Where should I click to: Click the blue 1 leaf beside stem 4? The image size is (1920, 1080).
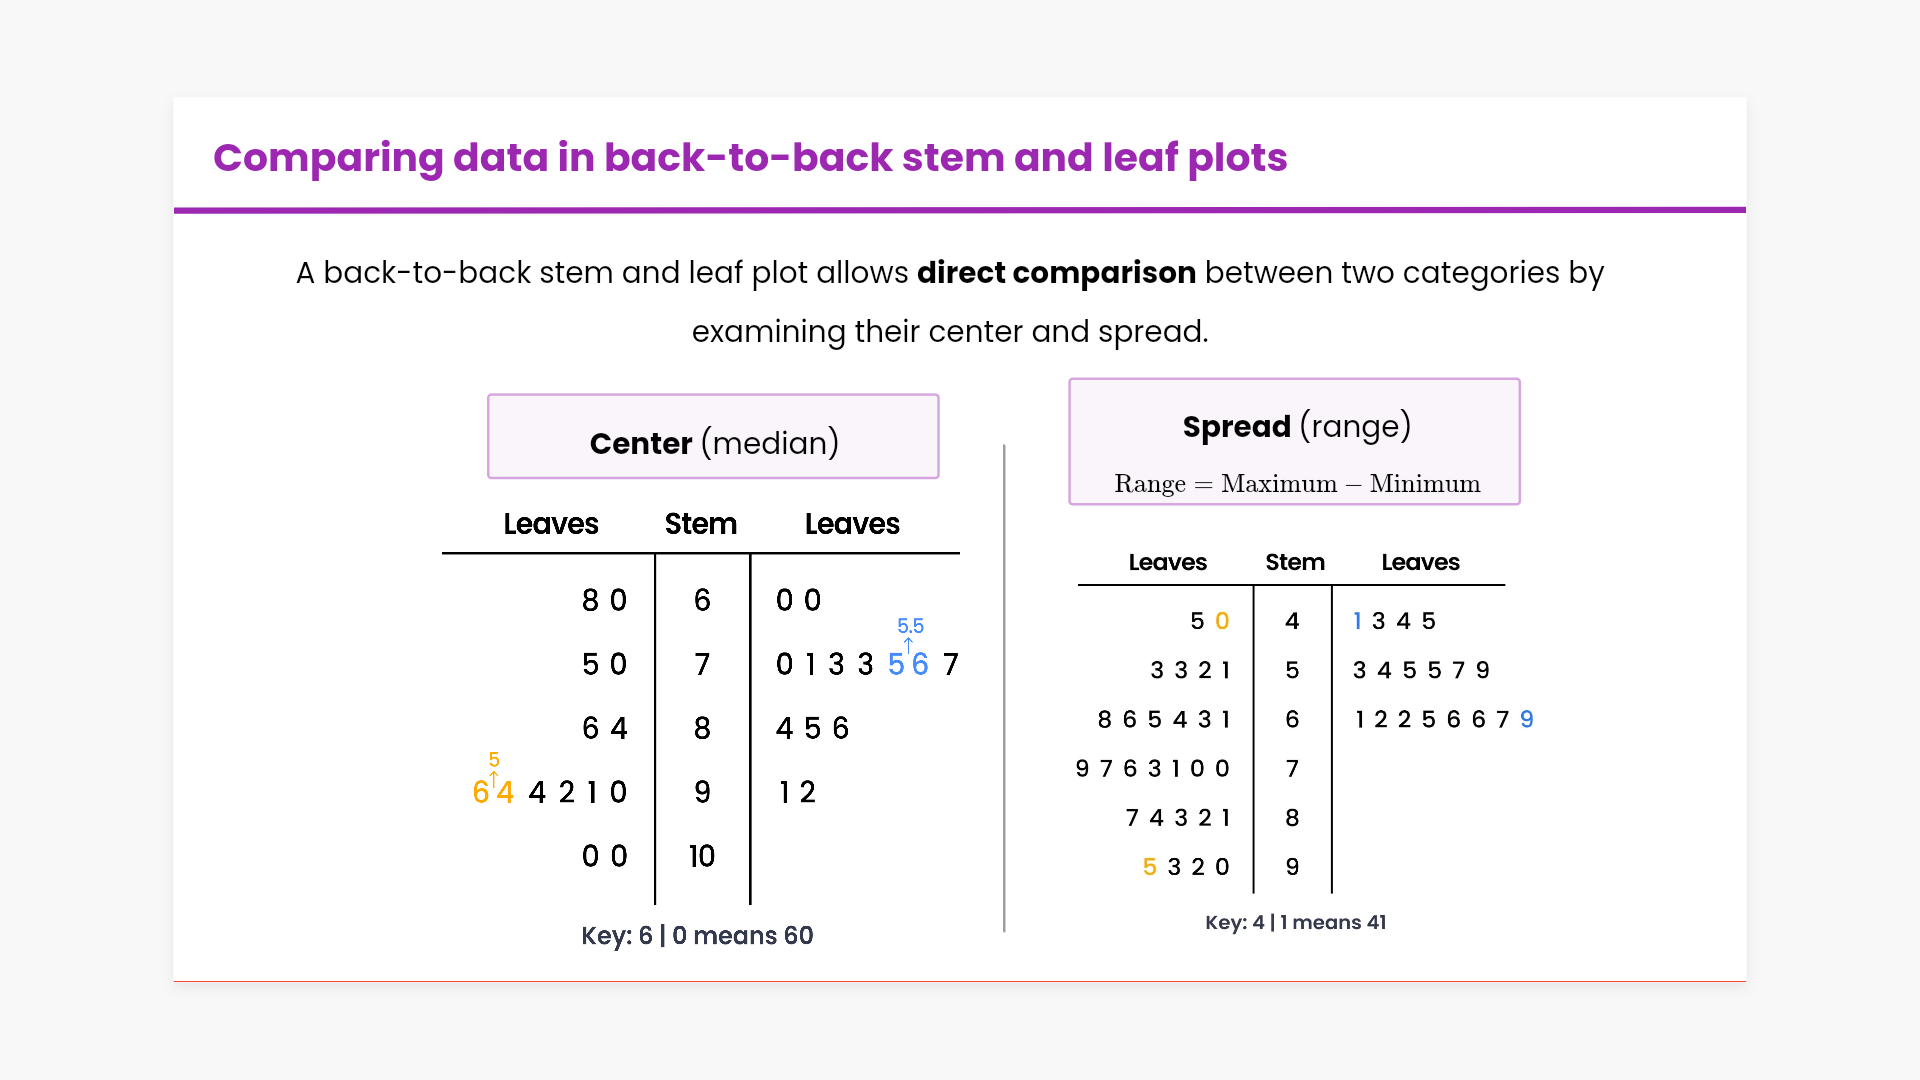(1357, 622)
